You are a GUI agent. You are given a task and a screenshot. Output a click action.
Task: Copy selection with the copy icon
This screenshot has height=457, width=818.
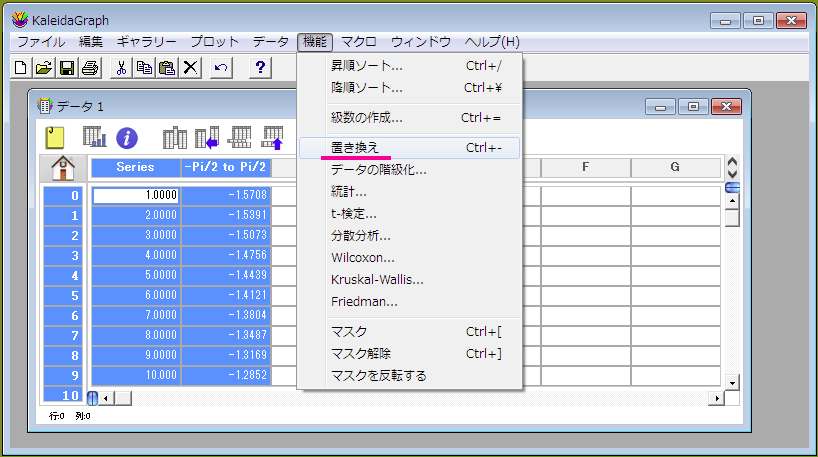click(144, 68)
